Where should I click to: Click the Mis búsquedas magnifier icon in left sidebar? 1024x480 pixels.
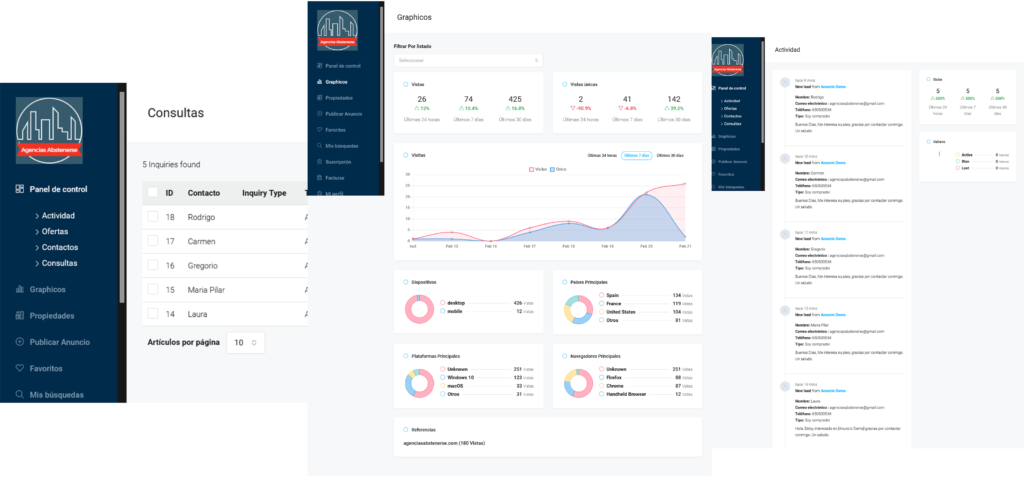[20, 395]
